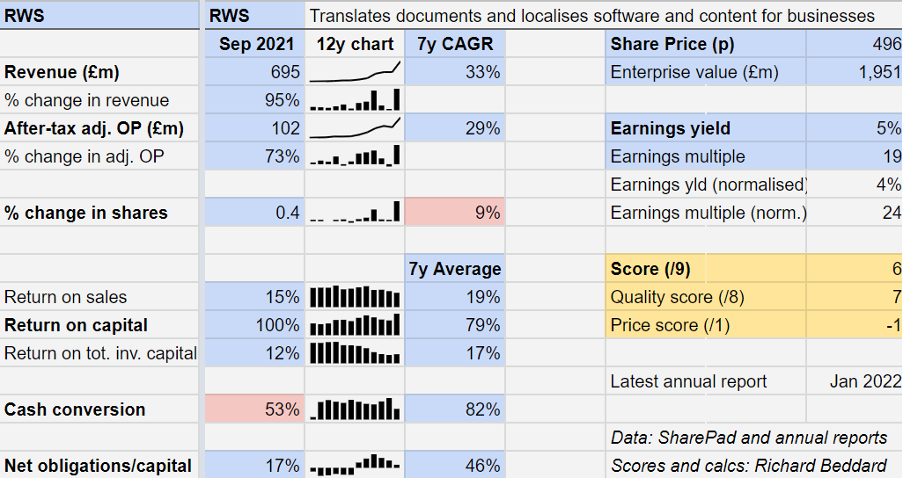
Task: Select the pink 9% shares CAGR cell
Action: pos(455,213)
